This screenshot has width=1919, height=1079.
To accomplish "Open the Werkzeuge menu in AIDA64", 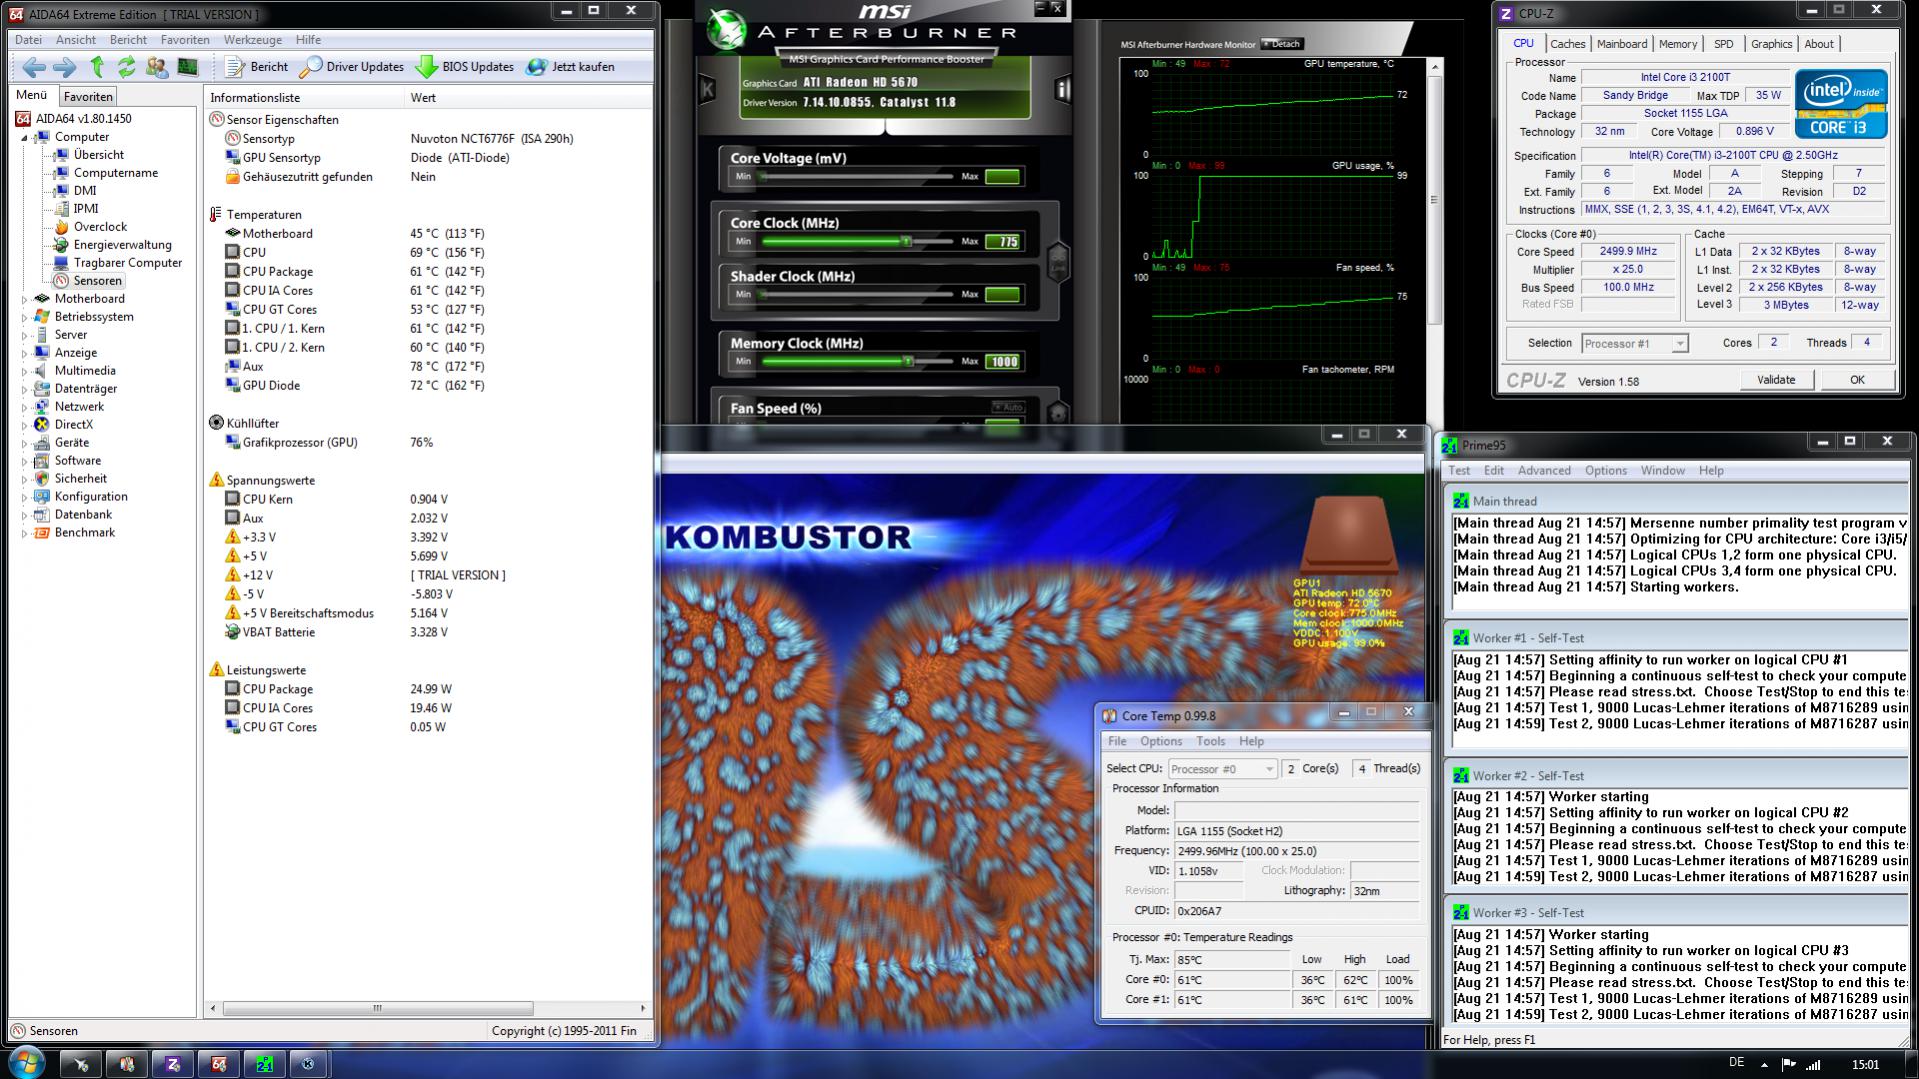I will 252,40.
